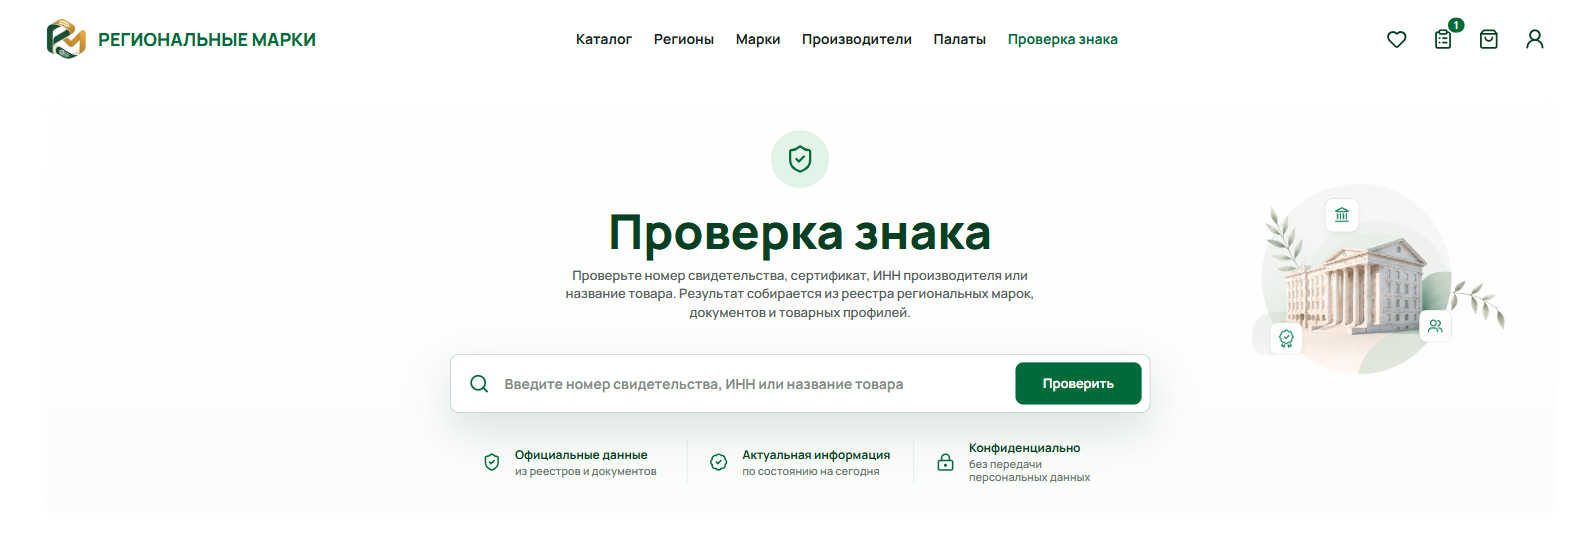
Task: Open the favorites heart icon
Action: (x=1397, y=39)
